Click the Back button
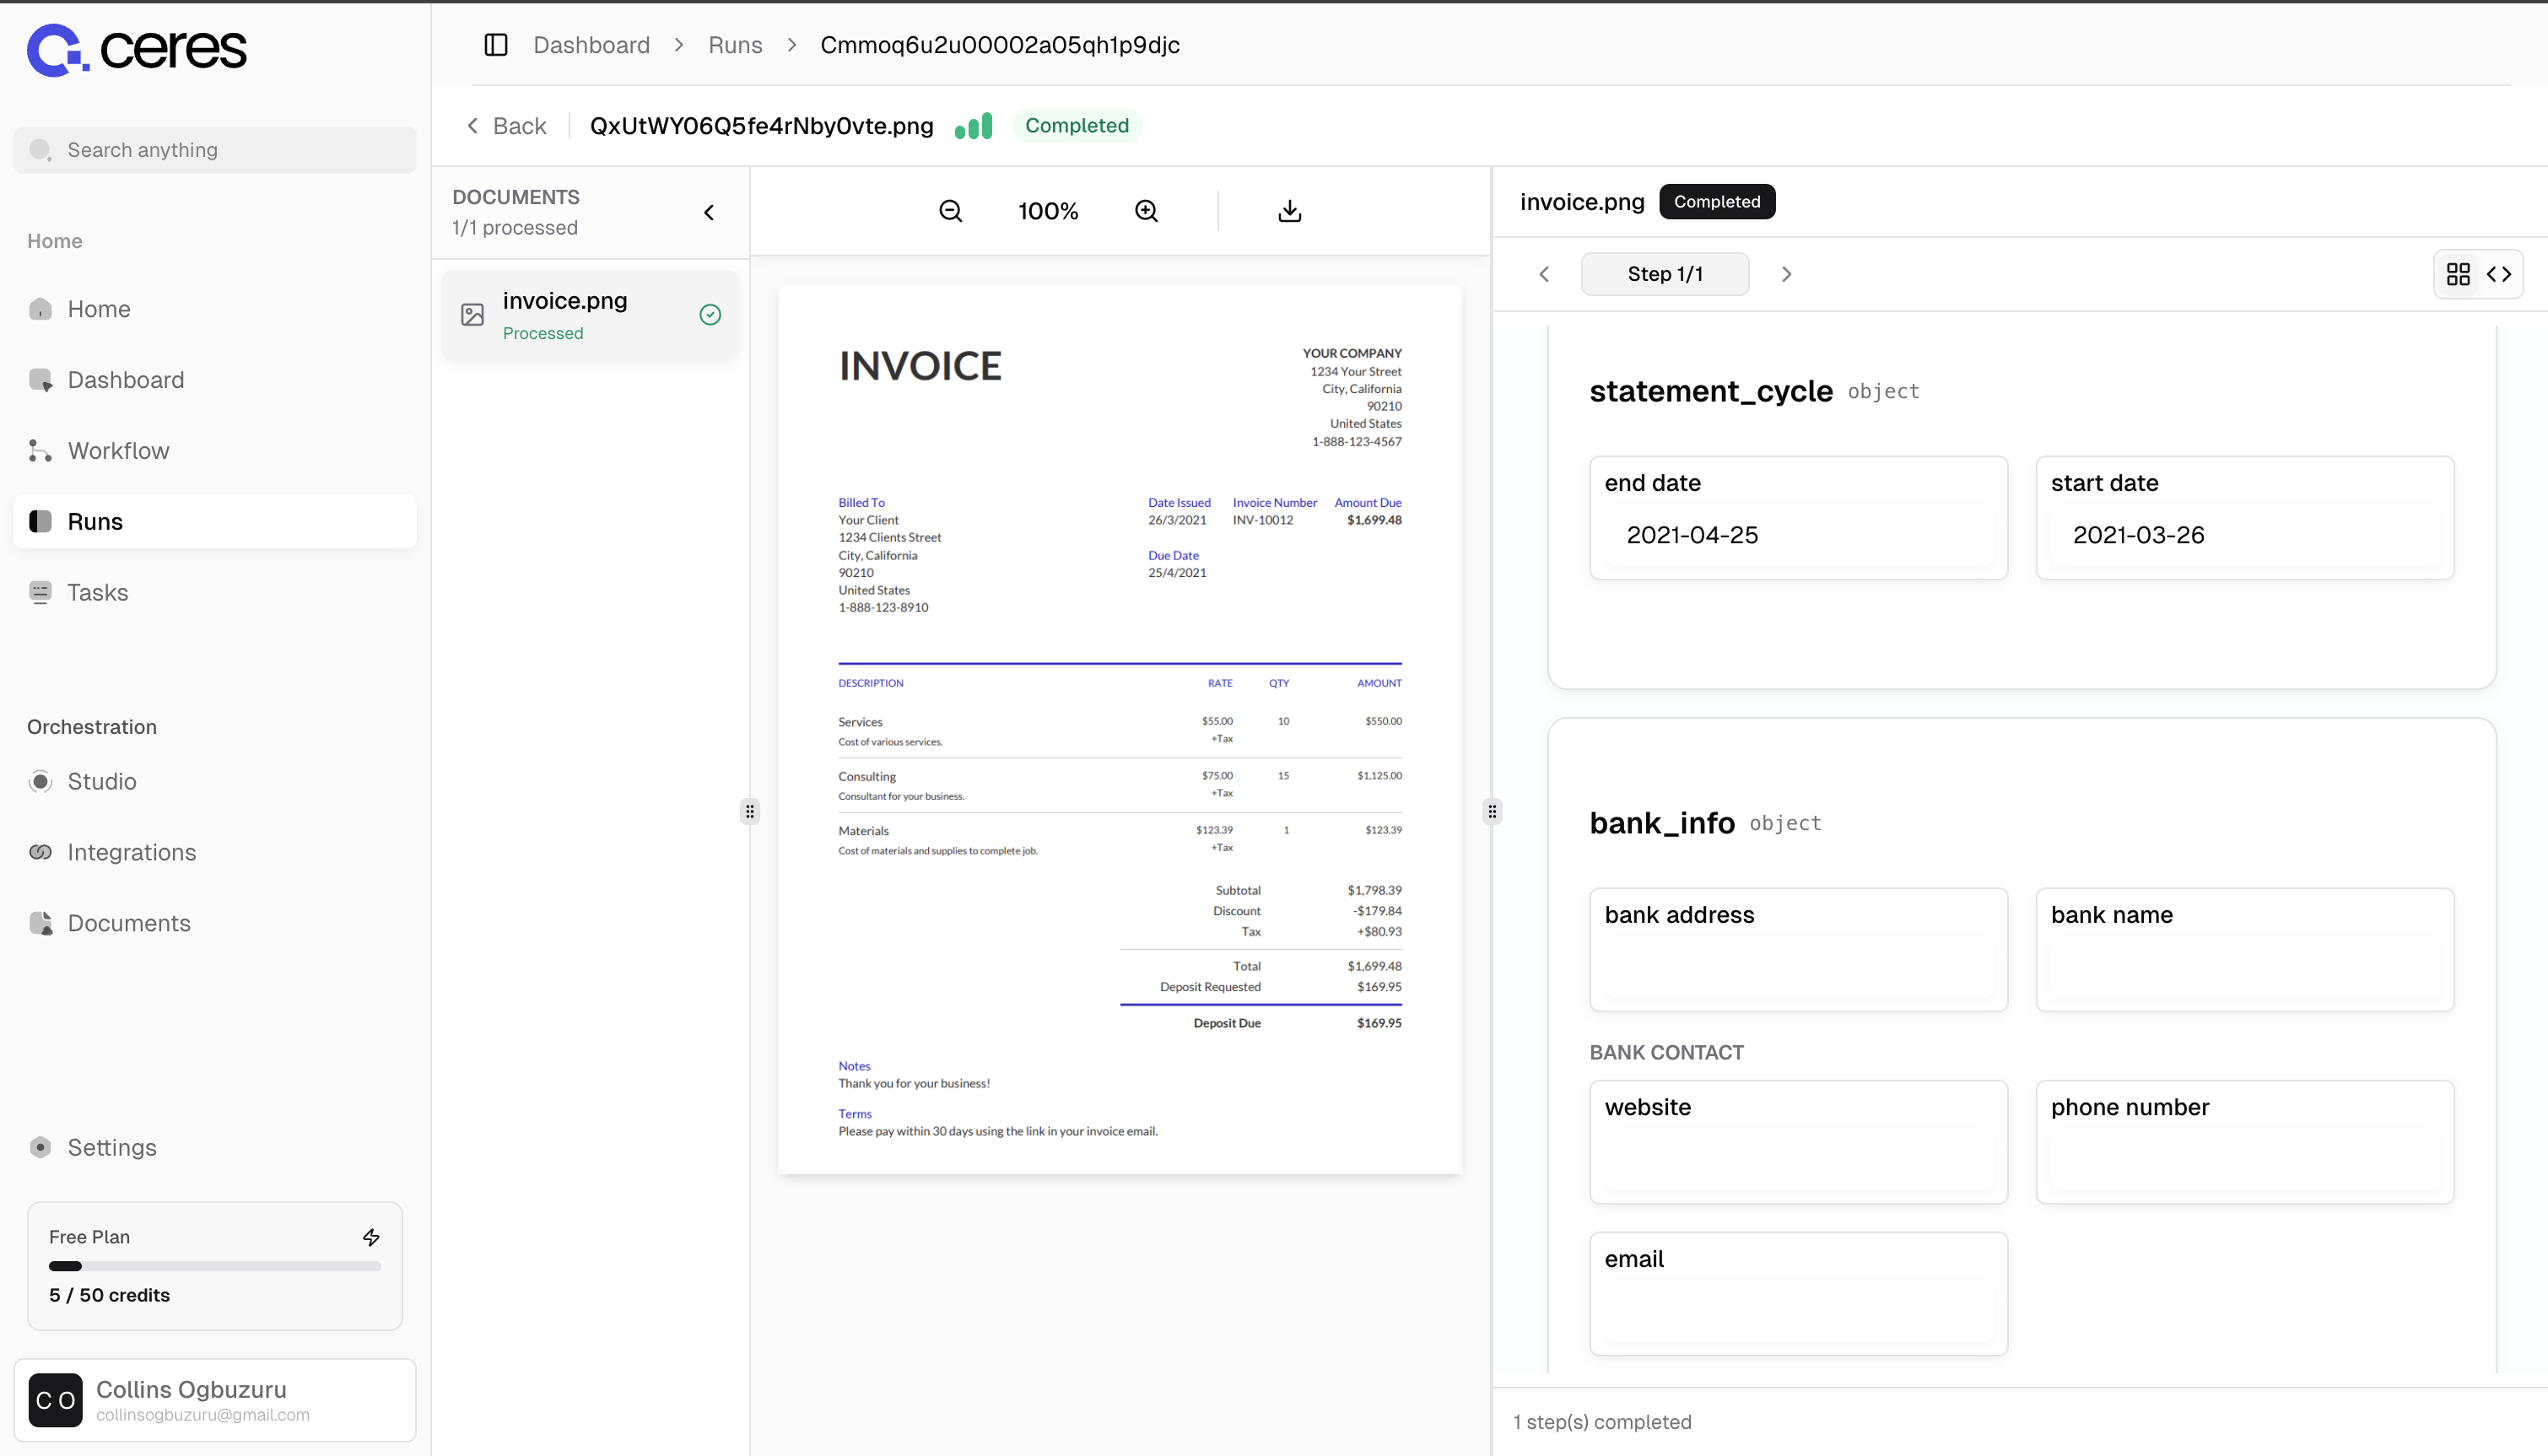 pos(507,126)
